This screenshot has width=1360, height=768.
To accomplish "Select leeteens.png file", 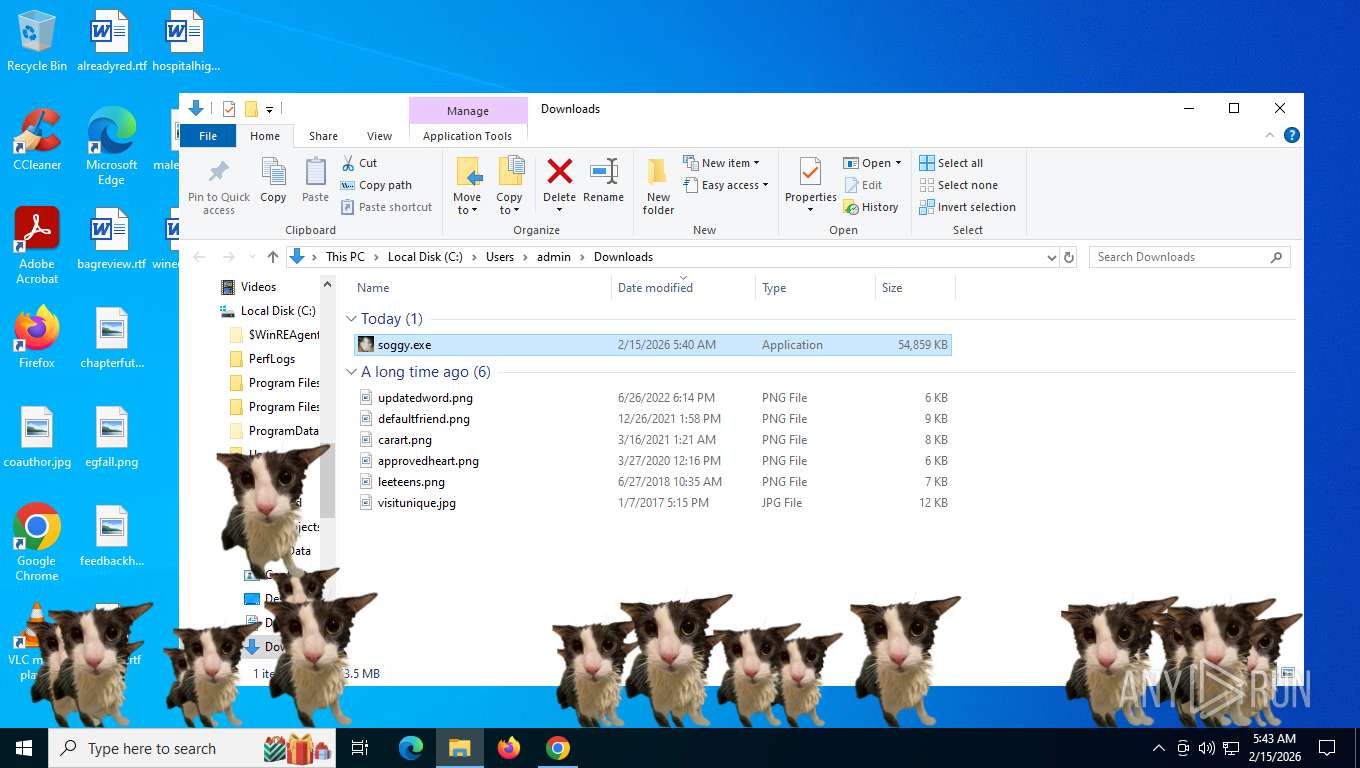I will pos(653,482).
